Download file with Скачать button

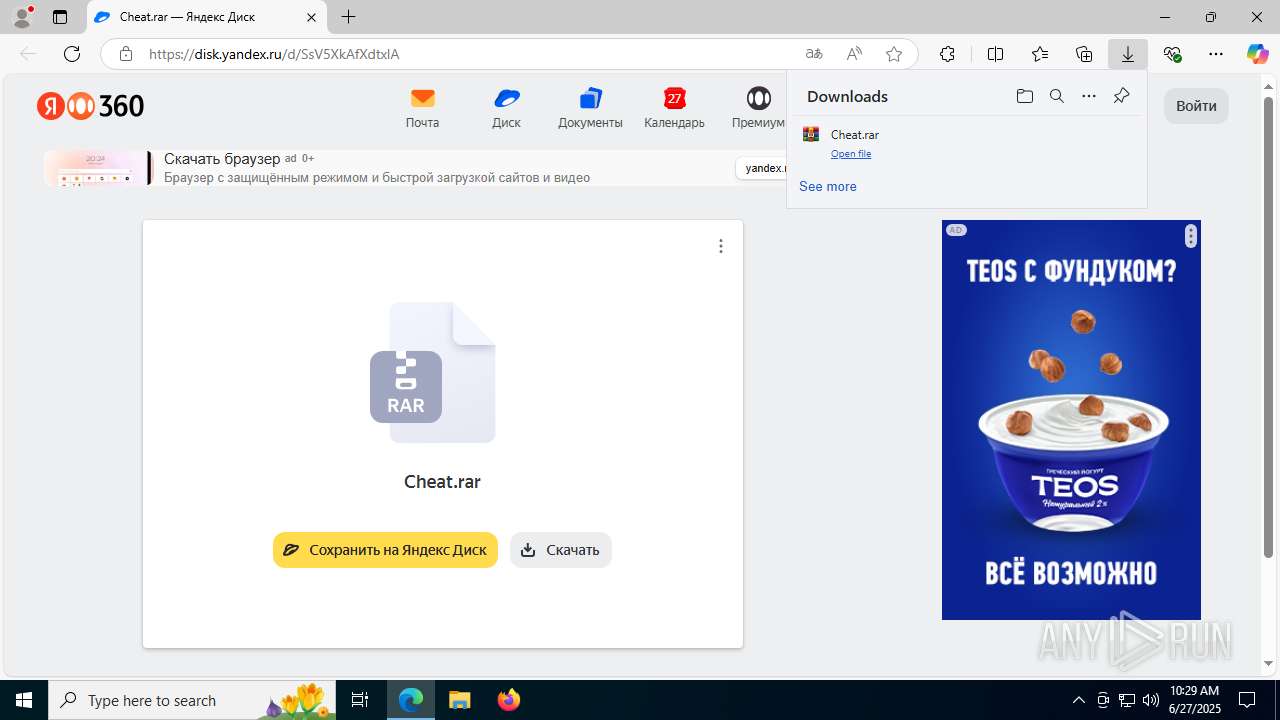[561, 550]
